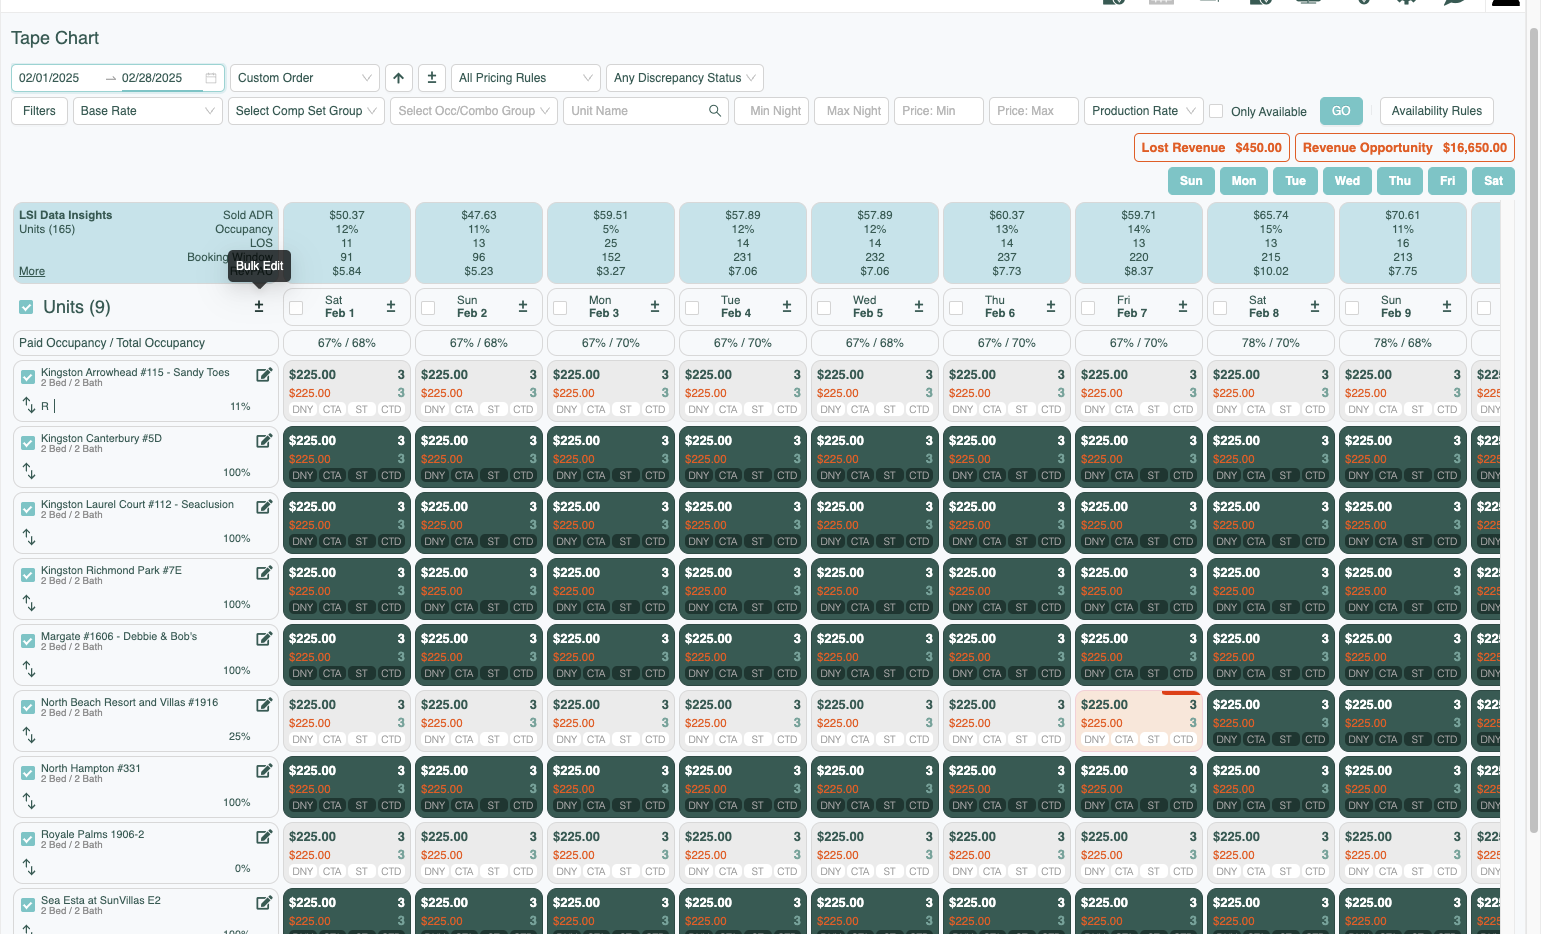Open the All Pricing Rules dropdown
Viewport: 1541px width, 934px height.
(x=525, y=78)
